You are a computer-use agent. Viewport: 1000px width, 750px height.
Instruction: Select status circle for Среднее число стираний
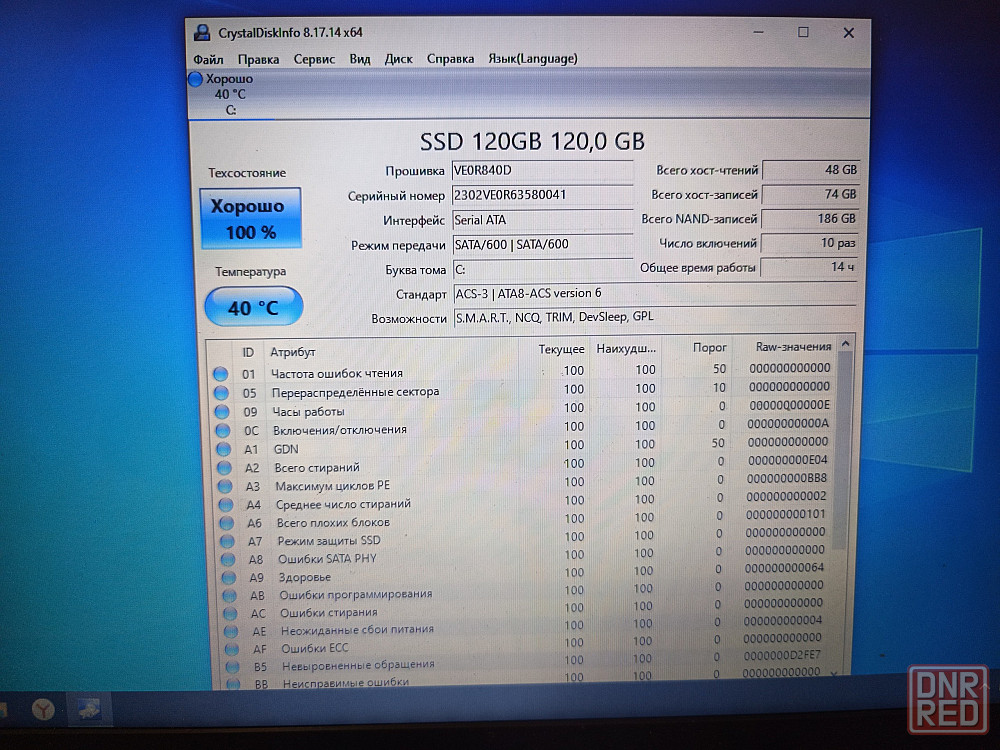pyautogui.click(x=226, y=504)
